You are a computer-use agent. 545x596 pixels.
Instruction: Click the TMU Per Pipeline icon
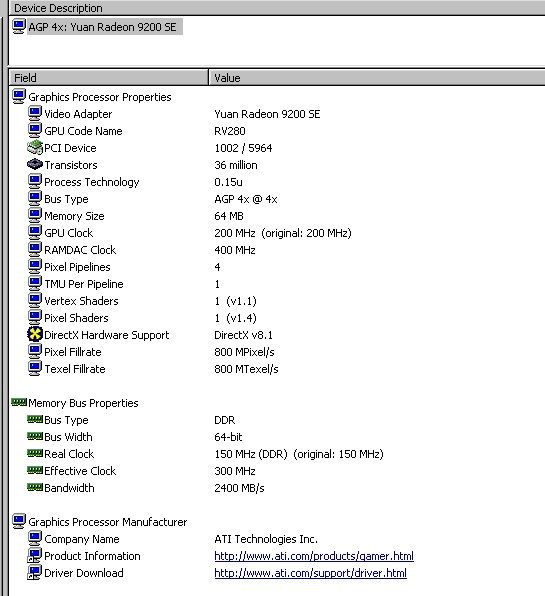tap(35, 284)
